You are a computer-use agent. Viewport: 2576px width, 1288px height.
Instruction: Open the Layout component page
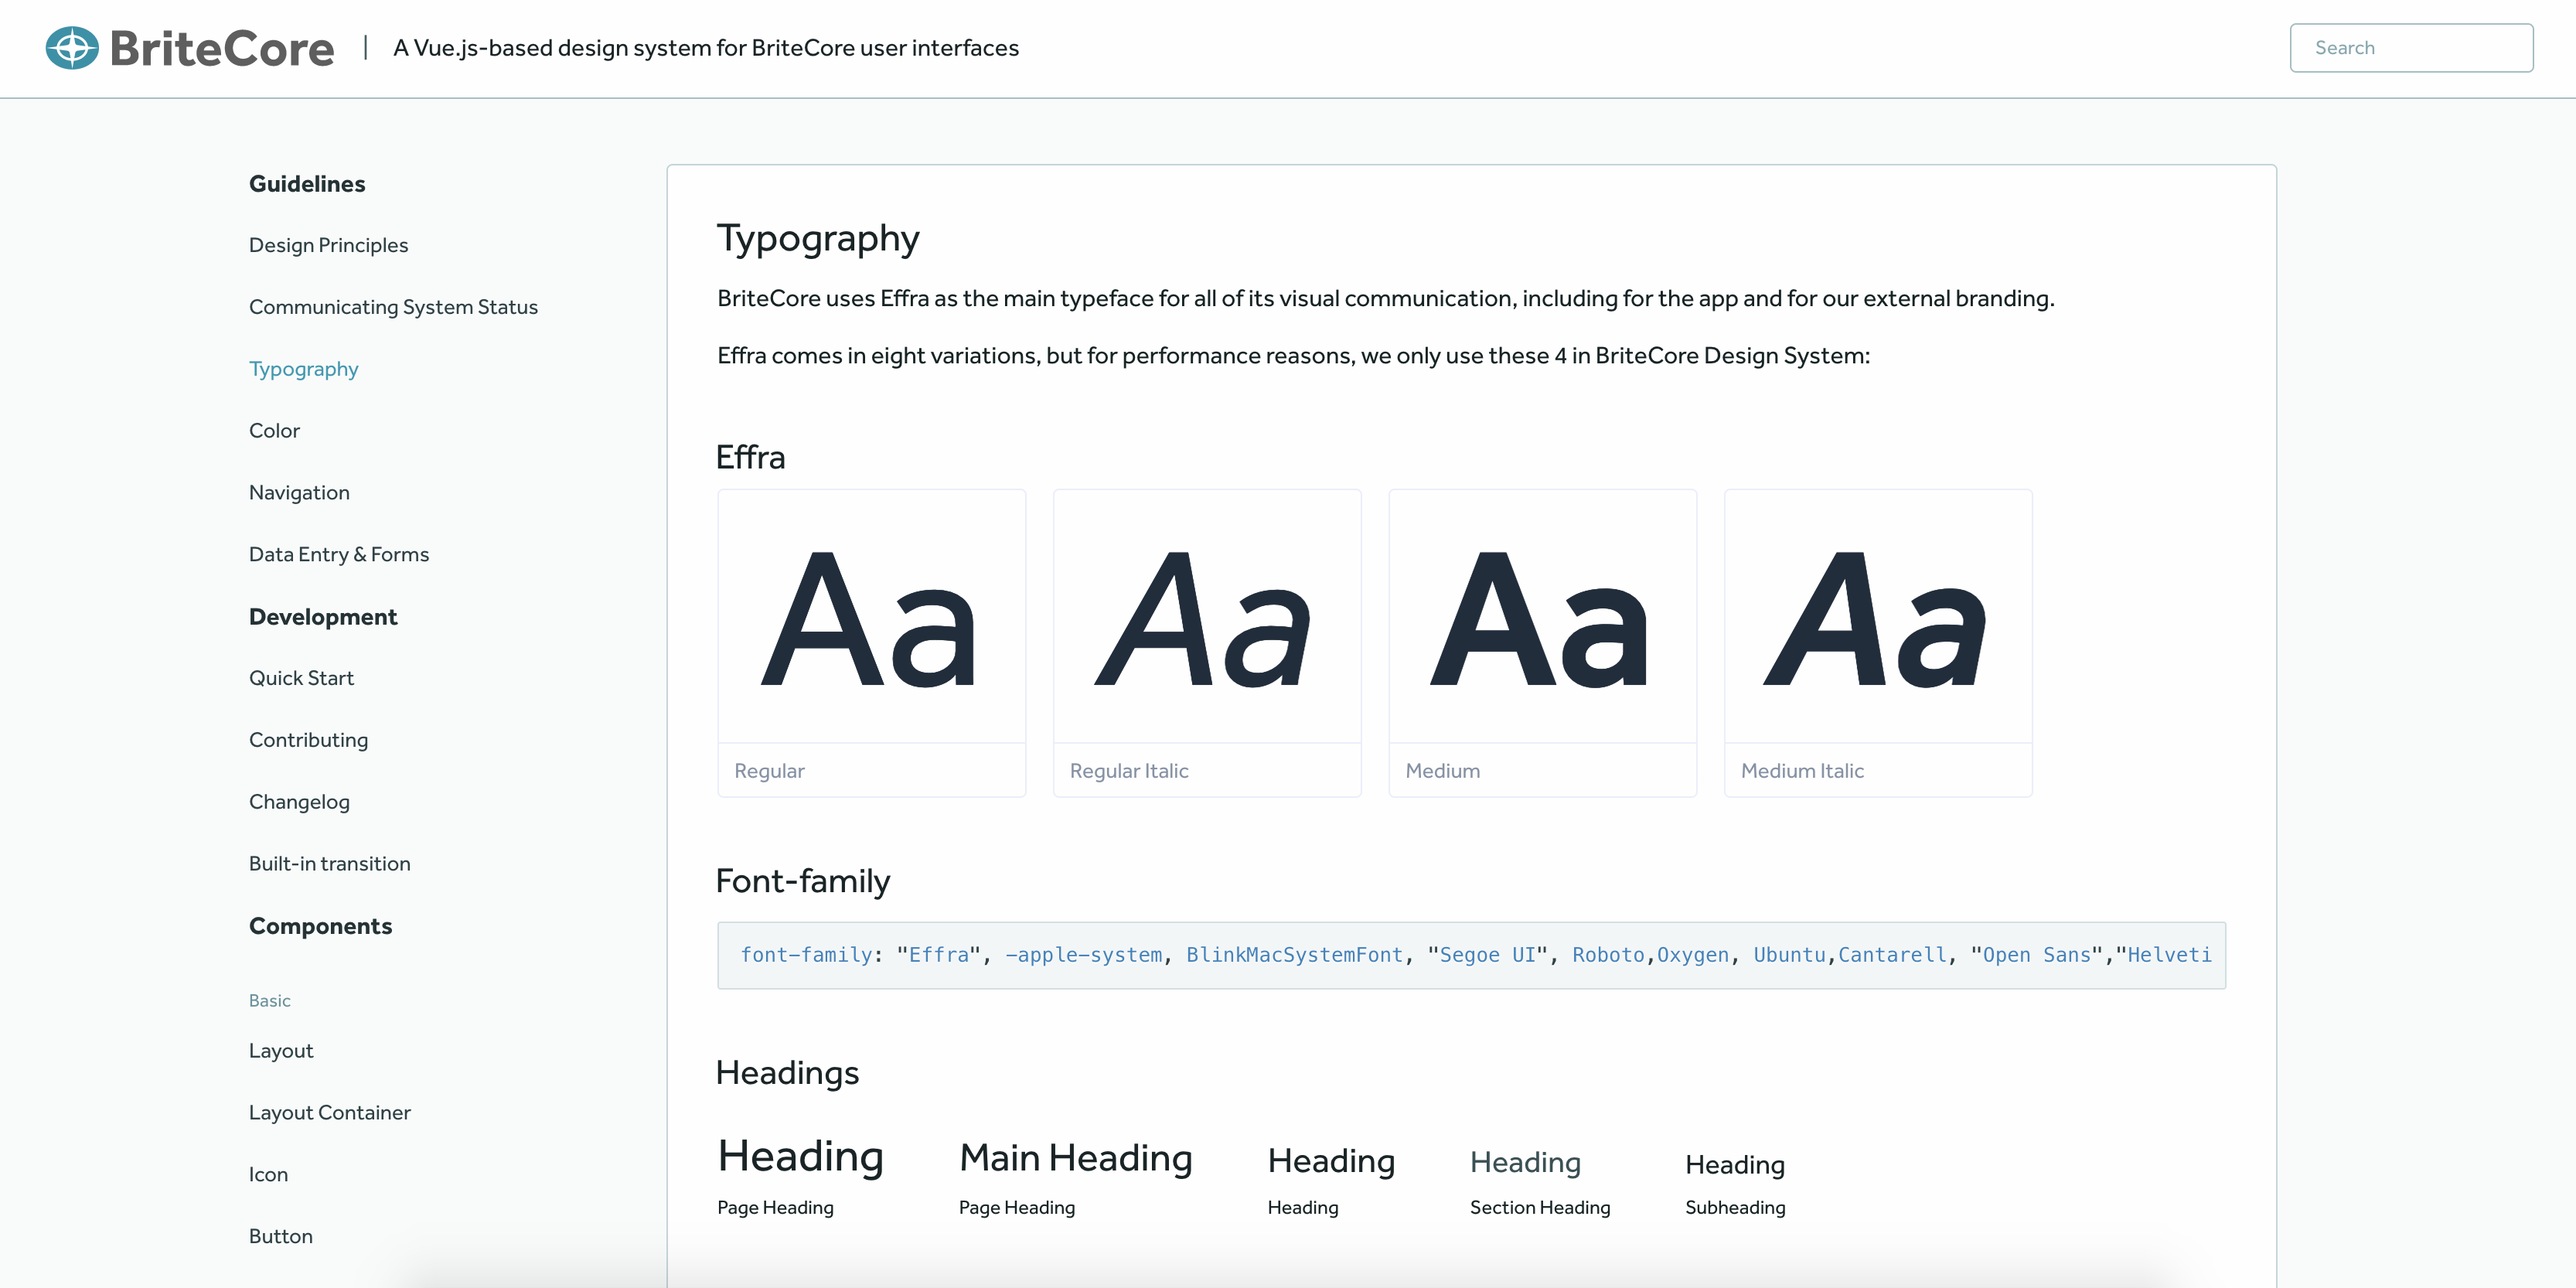pos(281,1051)
